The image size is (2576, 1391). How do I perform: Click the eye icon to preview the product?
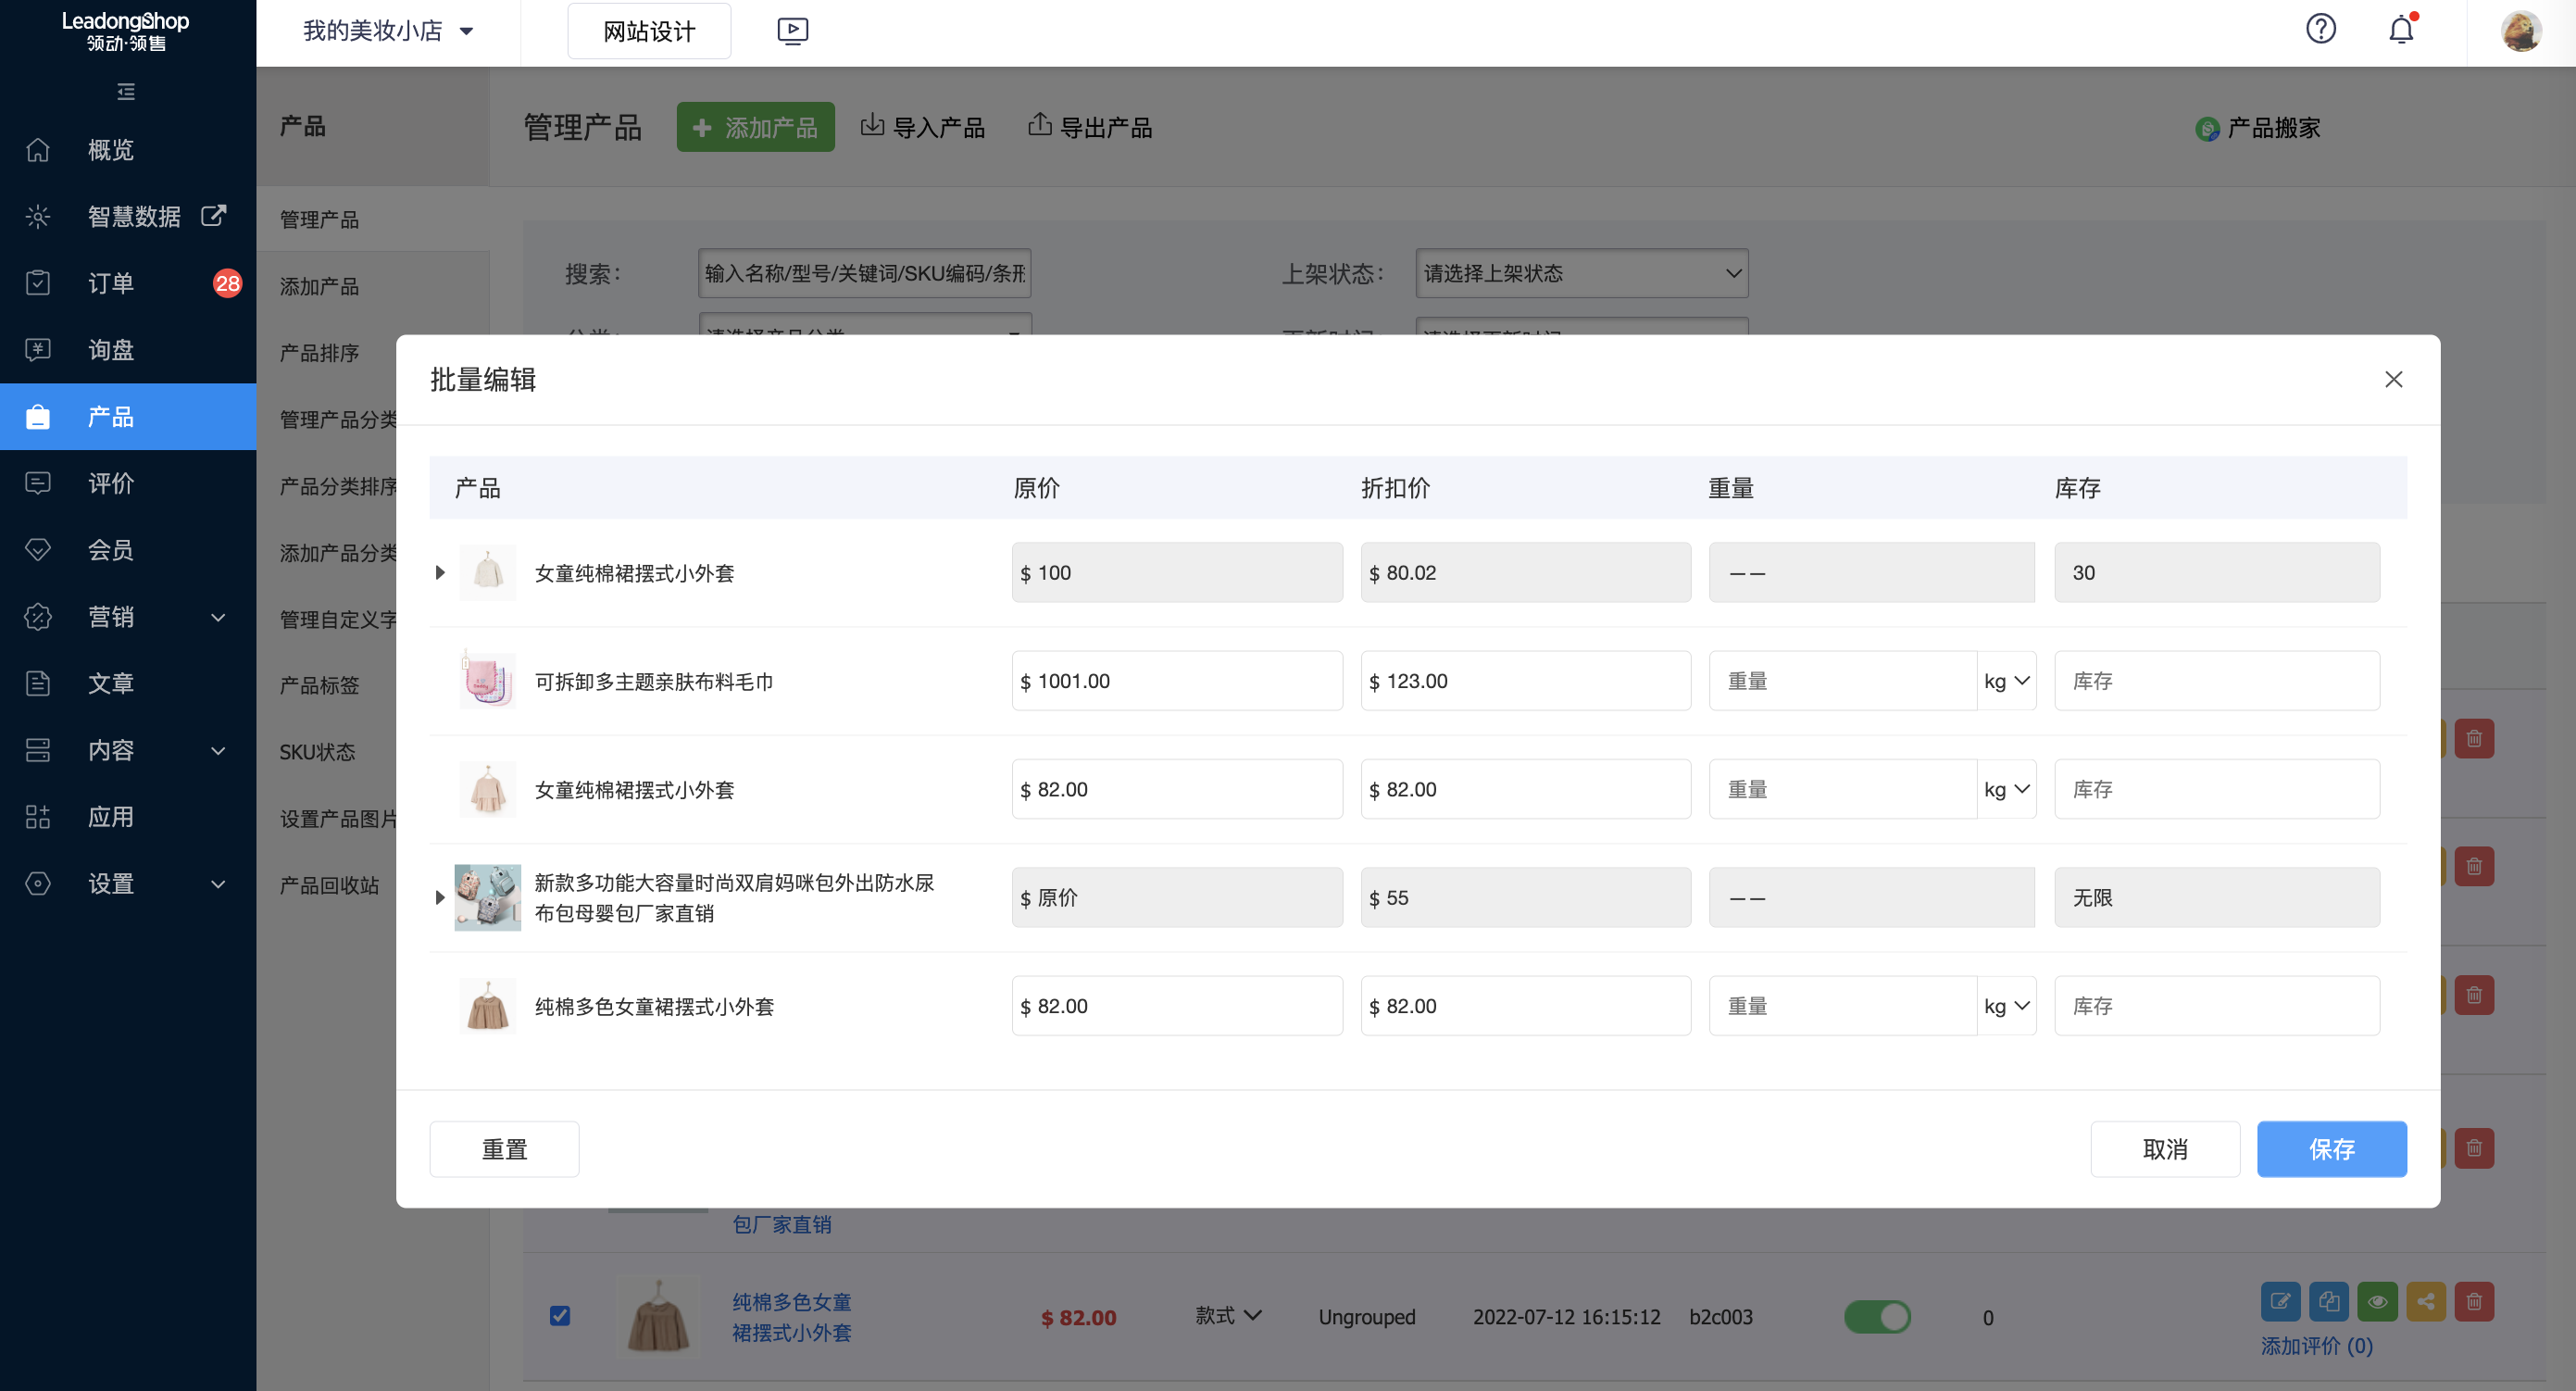click(x=2378, y=1301)
